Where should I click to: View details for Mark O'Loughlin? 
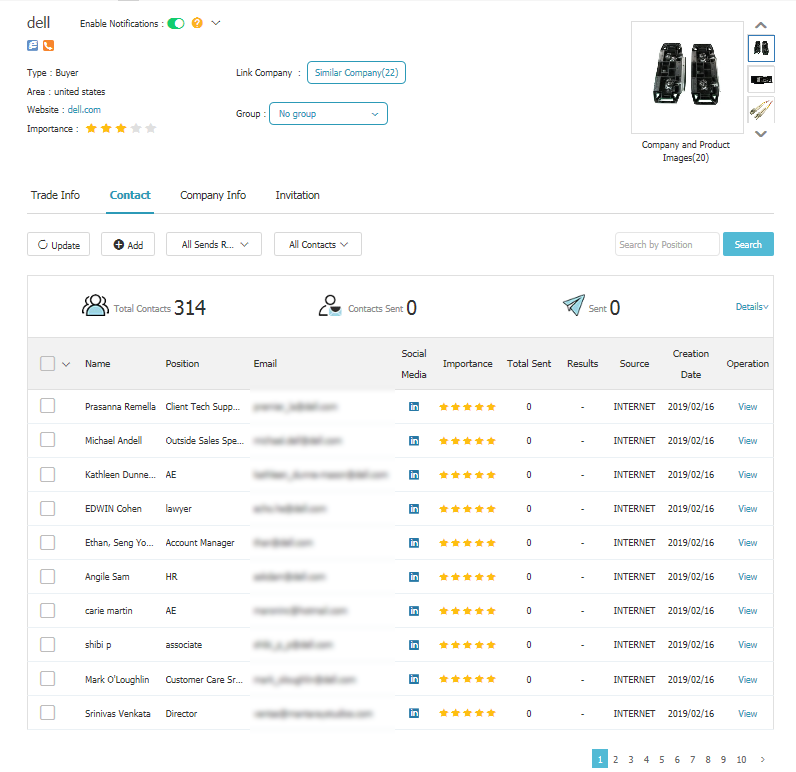pos(747,679)
